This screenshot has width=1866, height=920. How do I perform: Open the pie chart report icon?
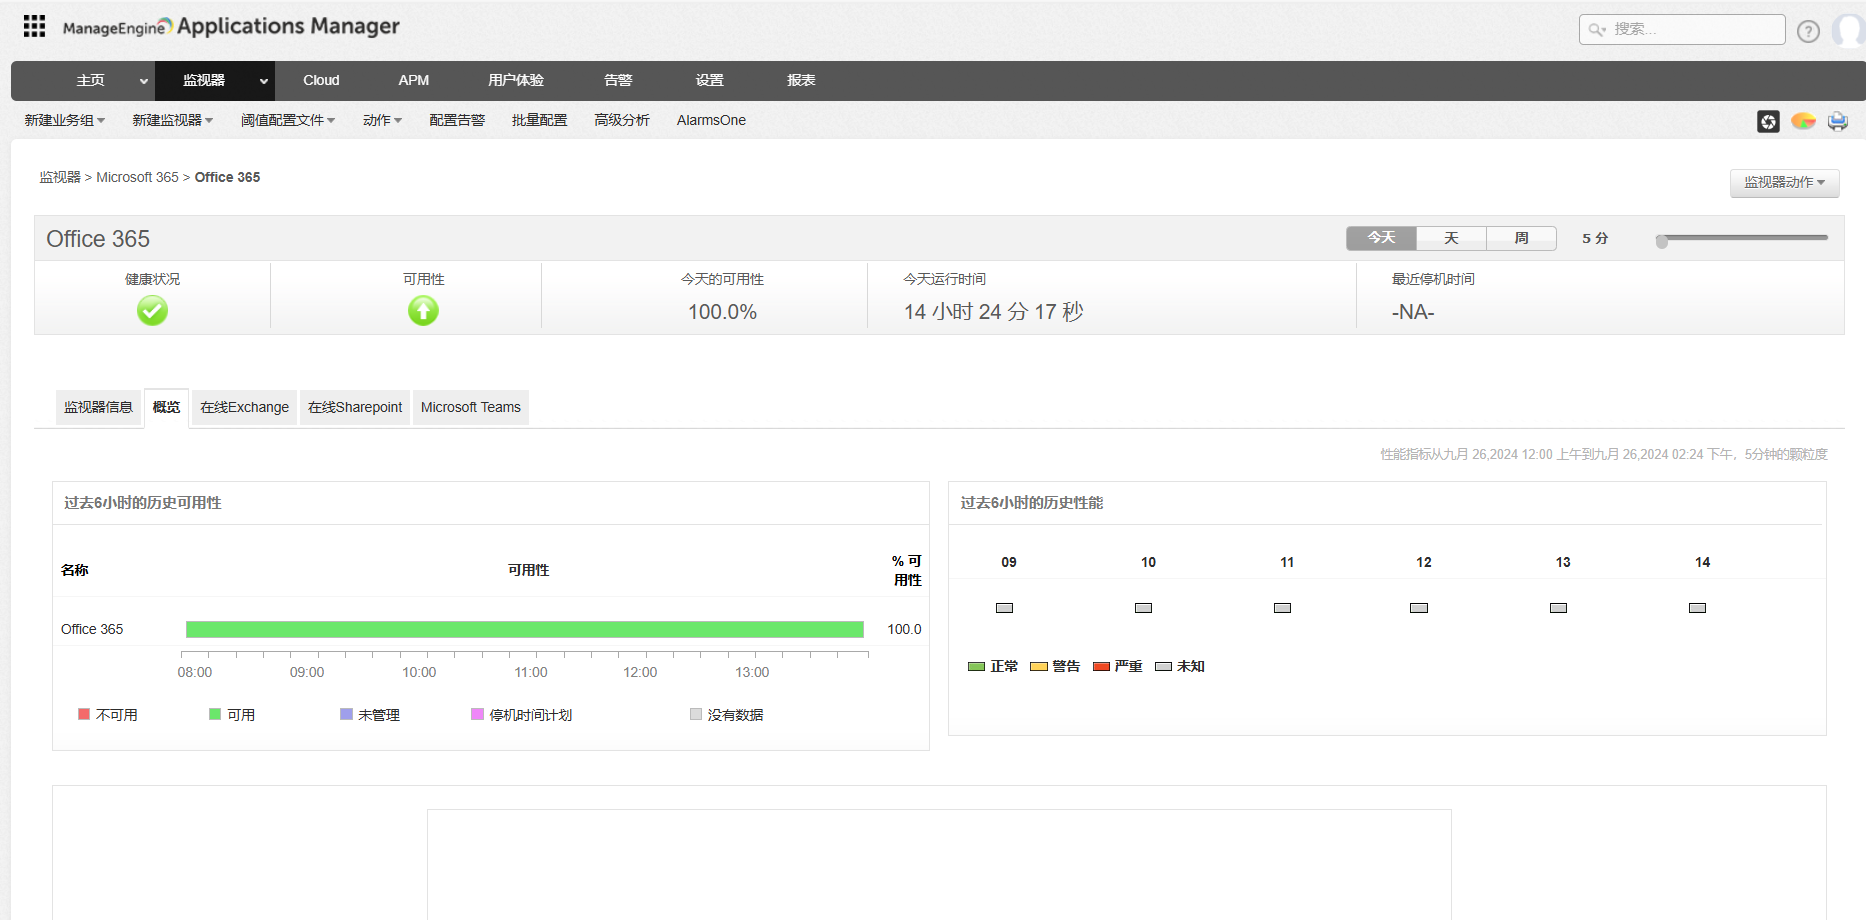pyautogui.click(x=1803, y=121)
